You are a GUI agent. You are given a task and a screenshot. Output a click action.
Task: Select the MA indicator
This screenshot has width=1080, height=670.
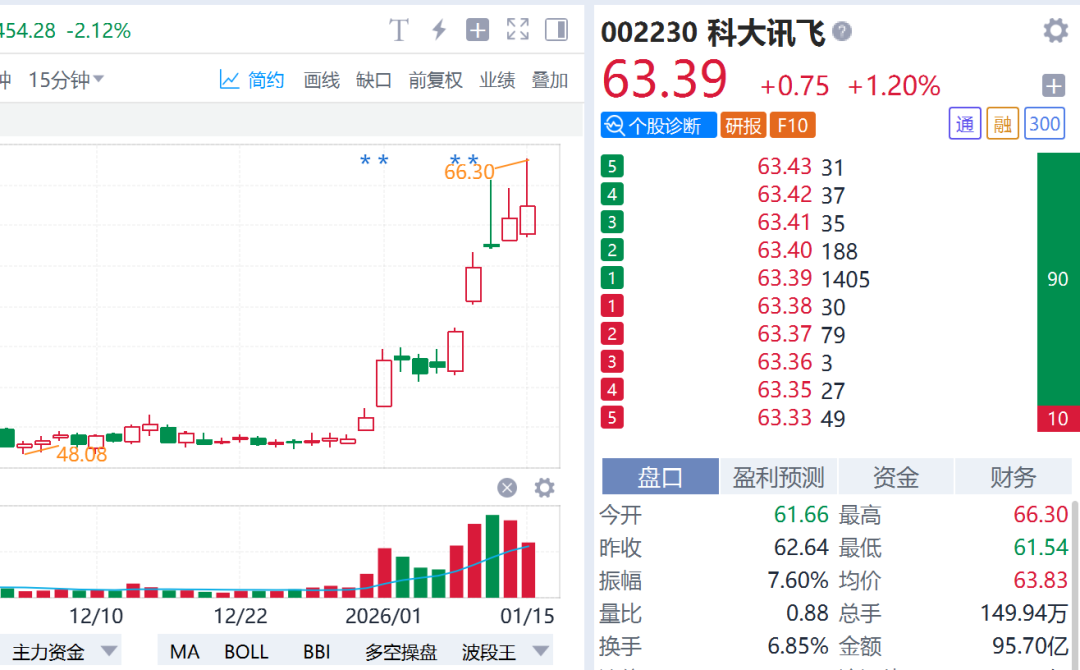(185, 651)
